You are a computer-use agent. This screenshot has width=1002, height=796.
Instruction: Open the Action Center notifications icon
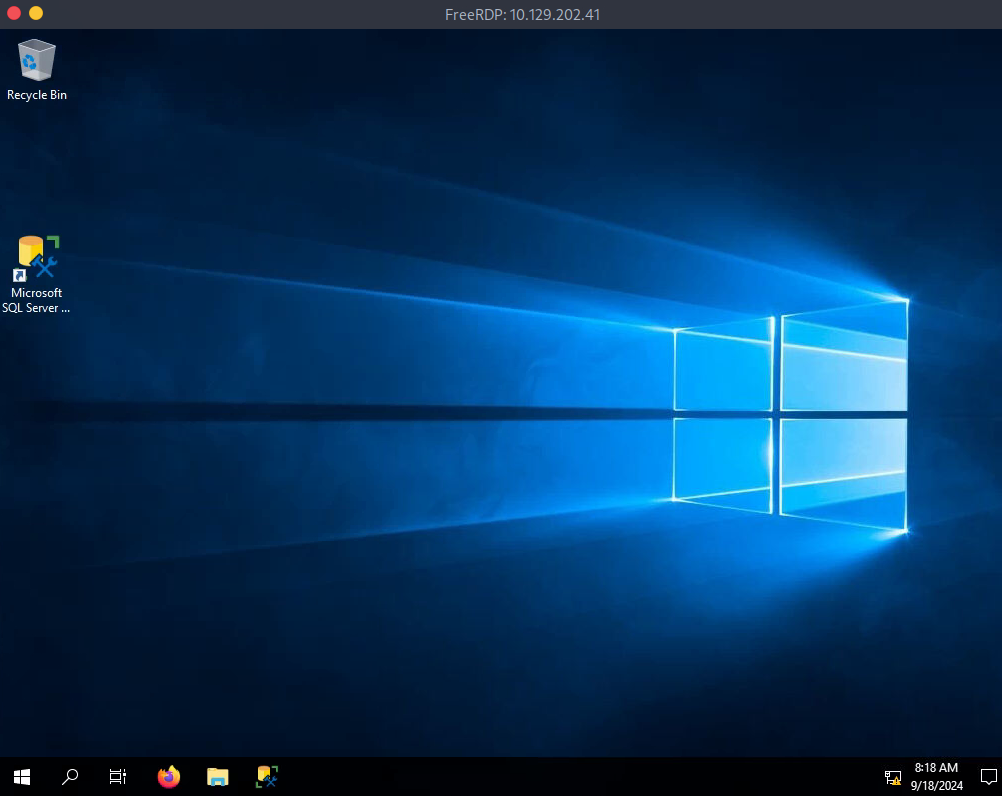tap(989, 777)
